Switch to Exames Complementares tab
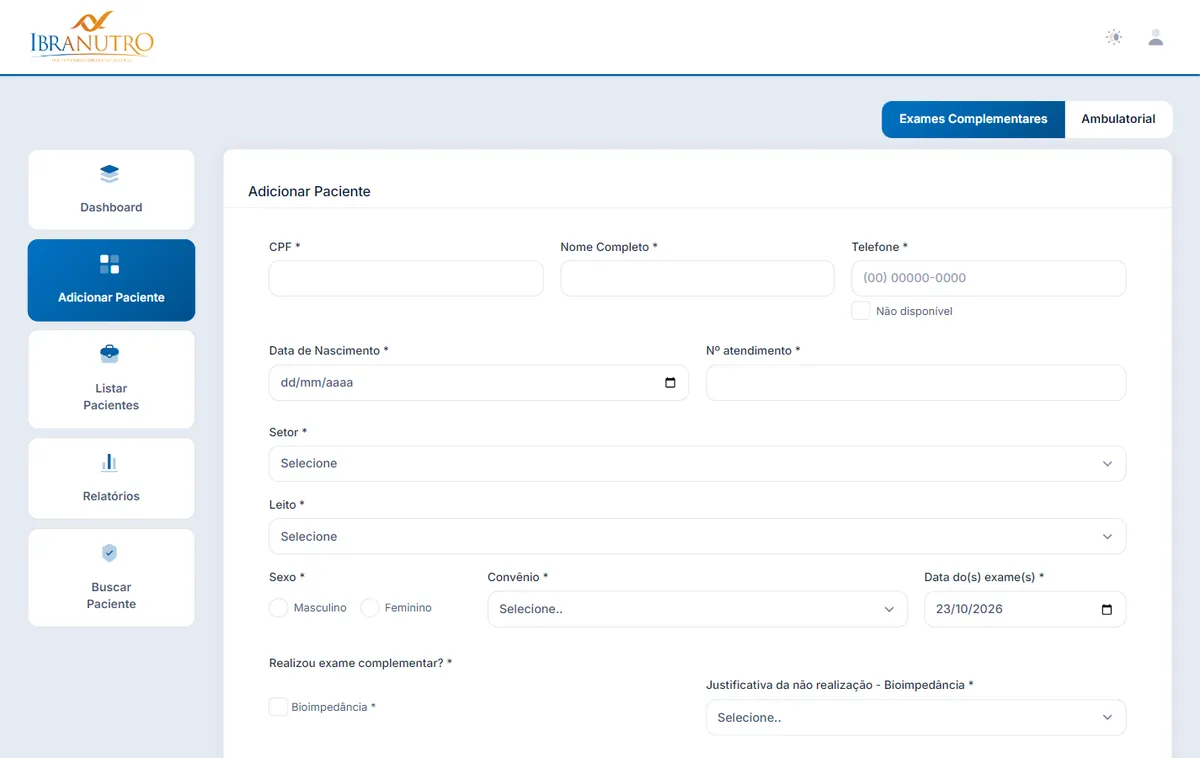 click(x=973, y=119)
